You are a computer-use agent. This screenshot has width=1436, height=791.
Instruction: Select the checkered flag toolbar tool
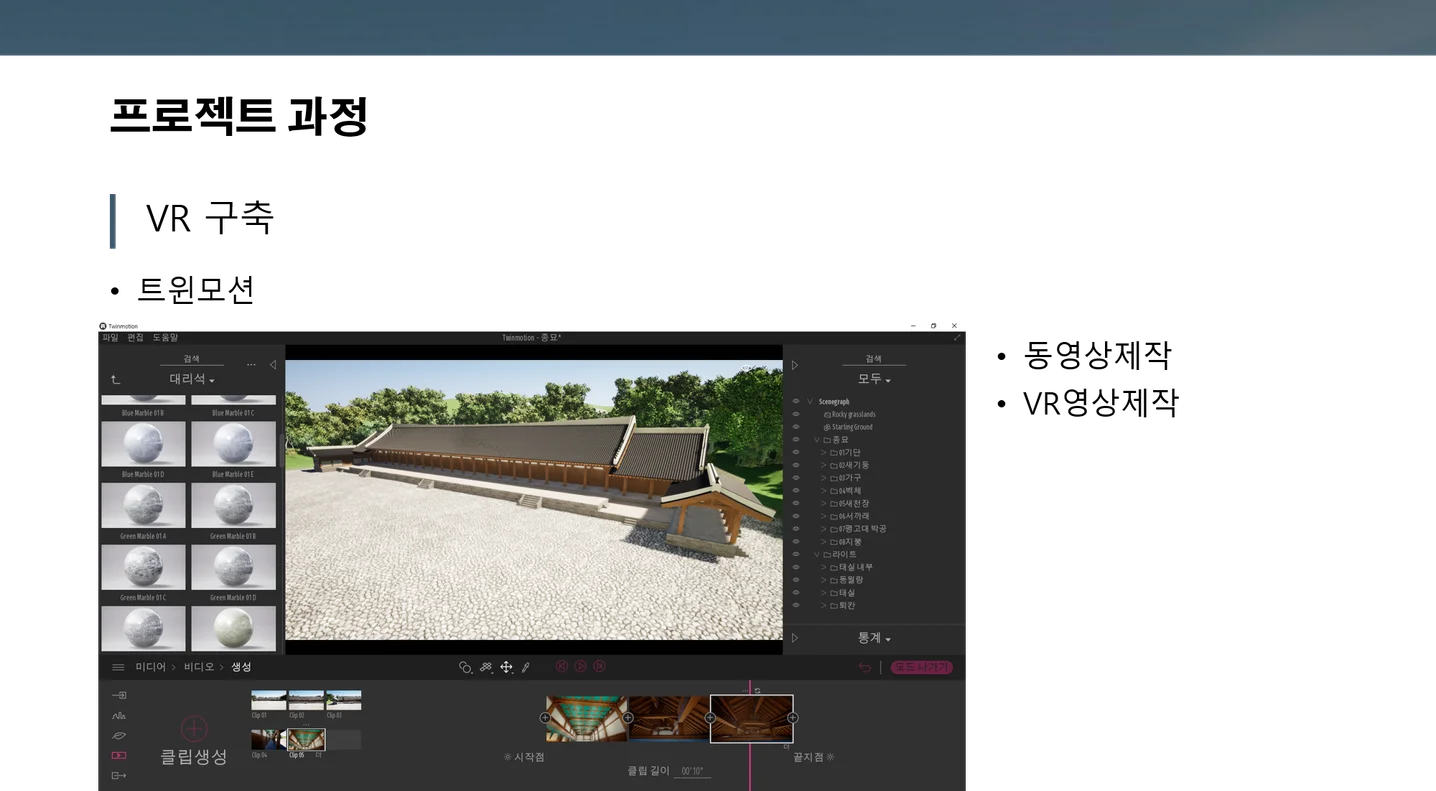click(486, 667)
